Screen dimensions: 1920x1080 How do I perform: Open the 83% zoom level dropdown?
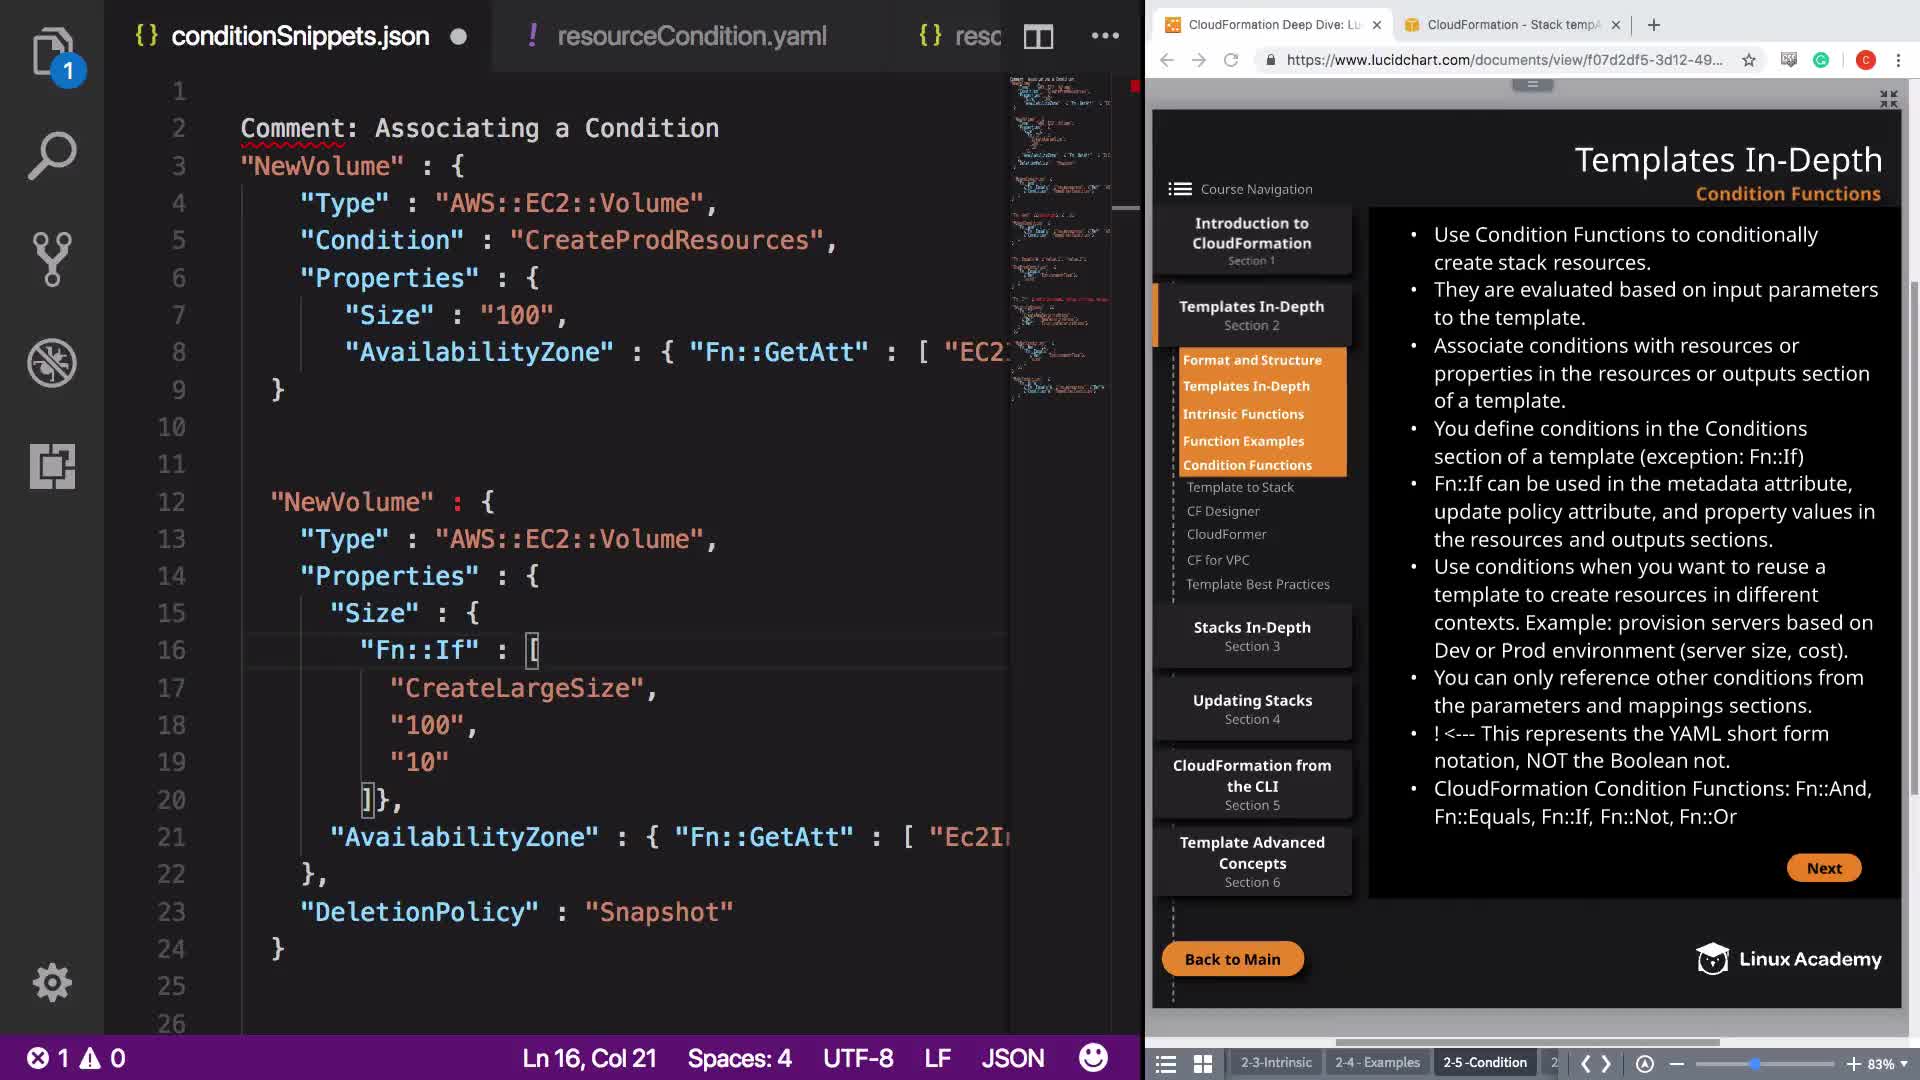pos(1887,1064)
